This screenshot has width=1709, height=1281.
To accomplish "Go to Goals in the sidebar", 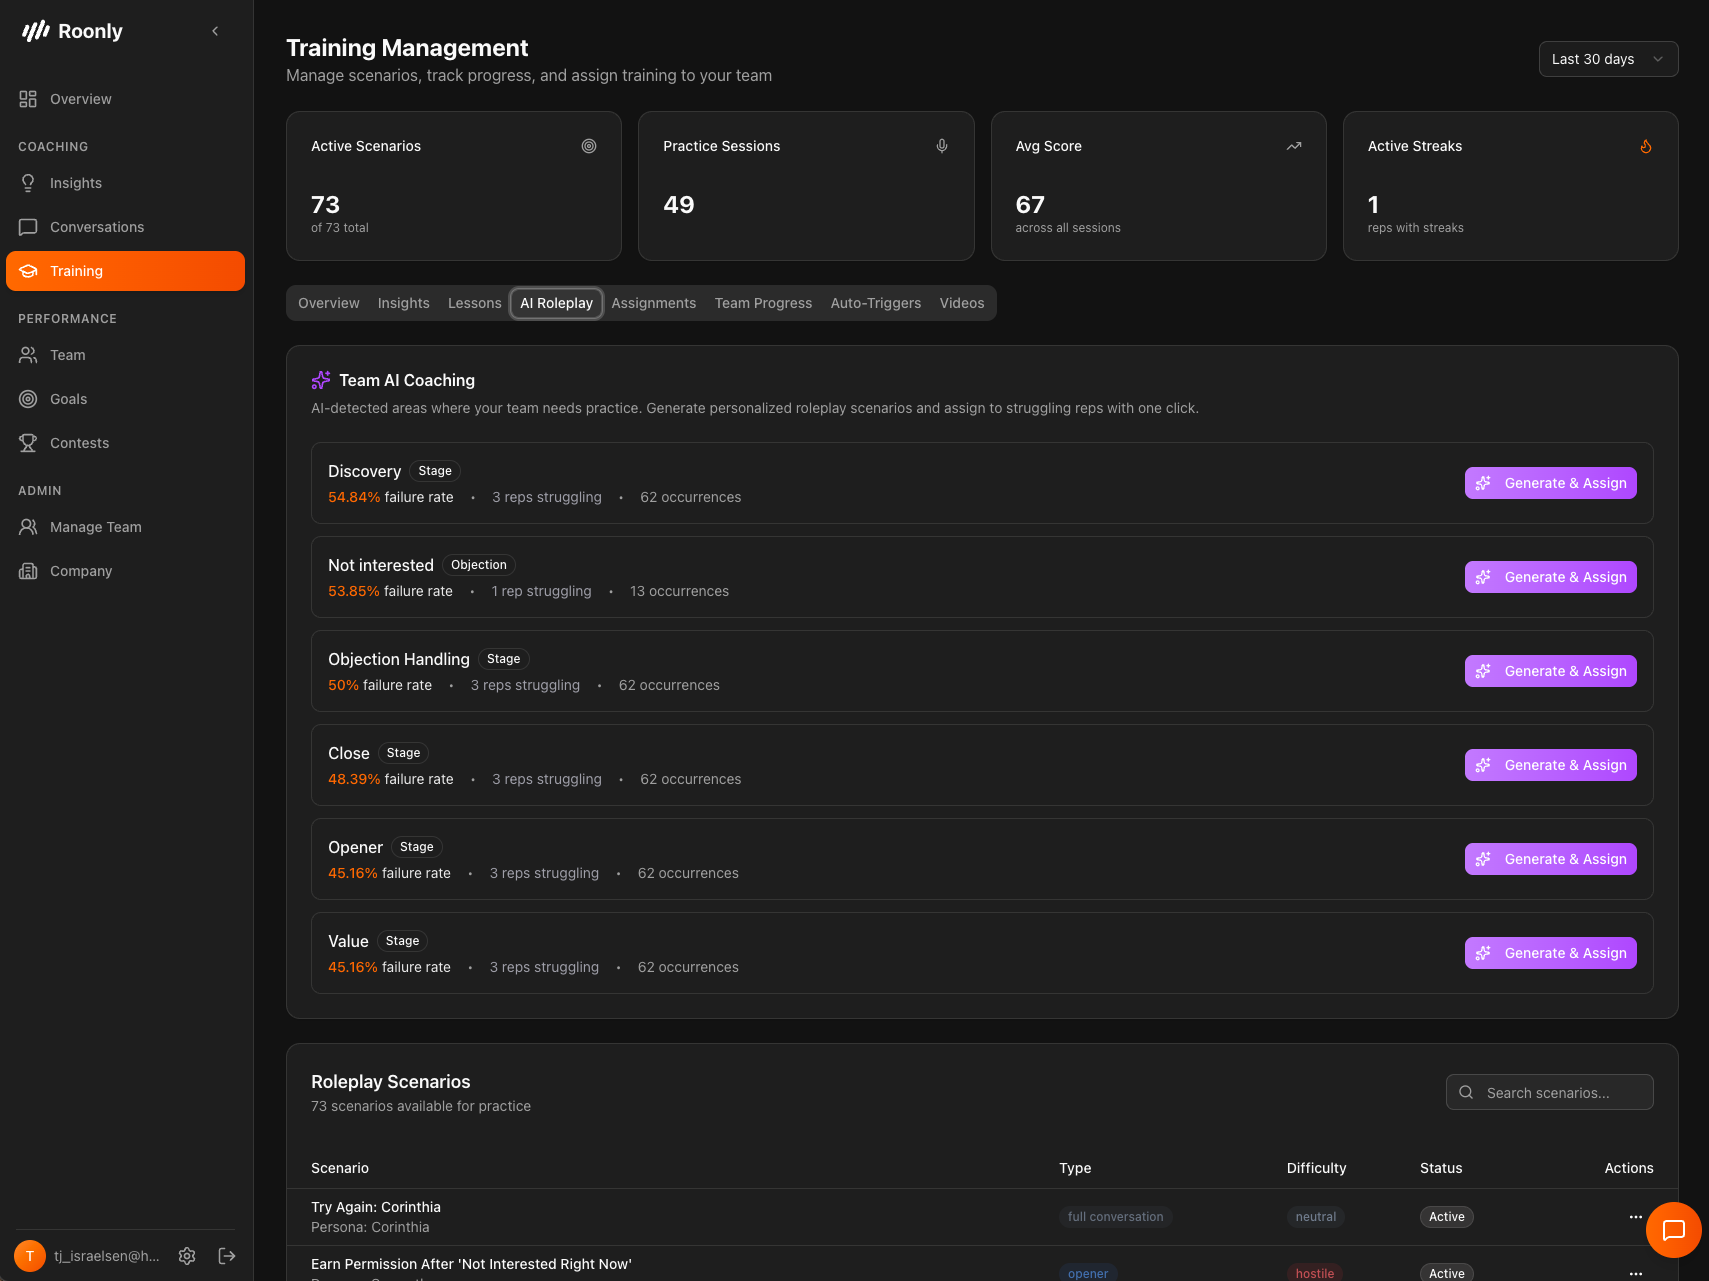I will coord(68,399).
